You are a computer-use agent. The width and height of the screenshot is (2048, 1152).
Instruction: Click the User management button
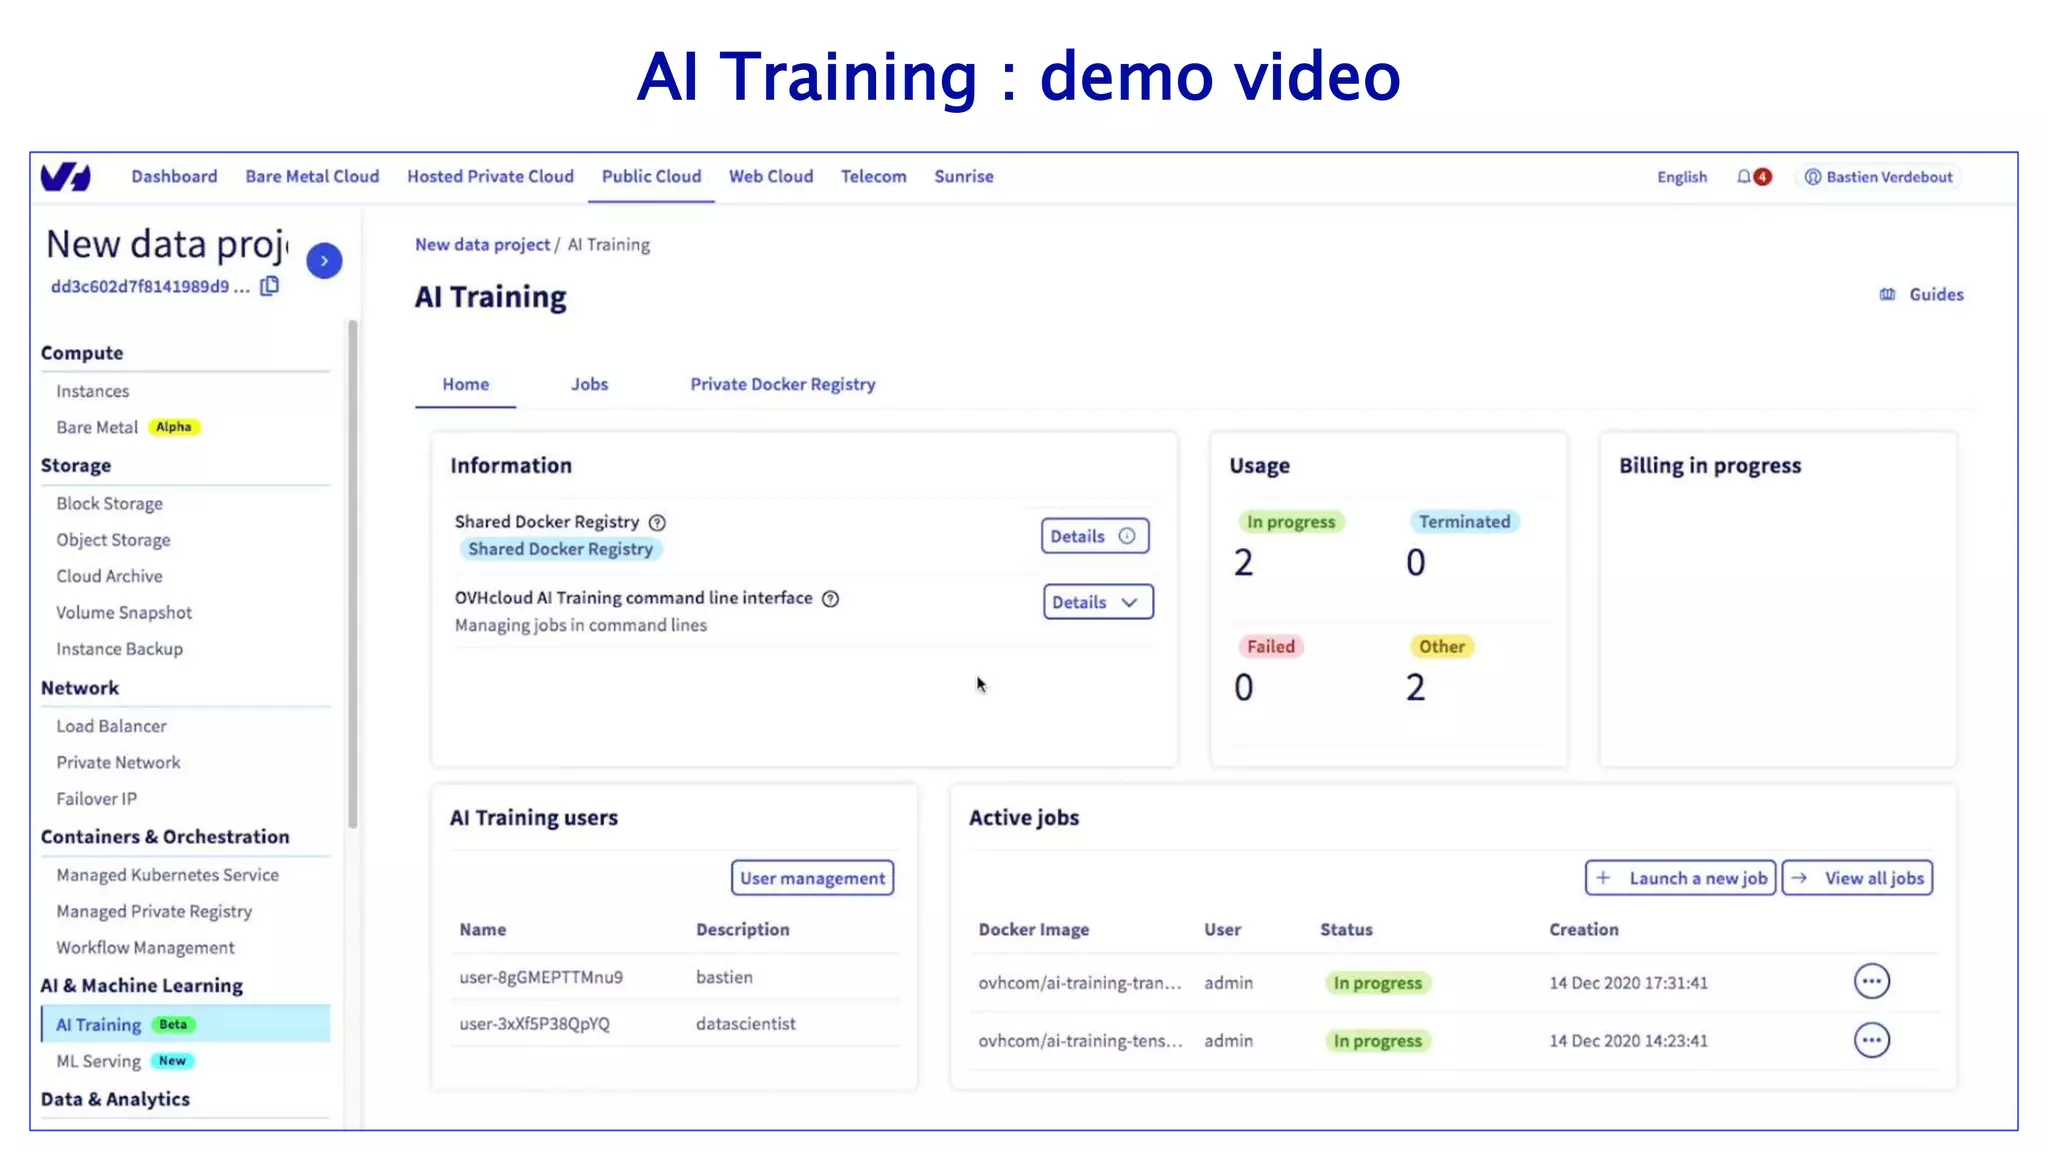pos(812,878)
